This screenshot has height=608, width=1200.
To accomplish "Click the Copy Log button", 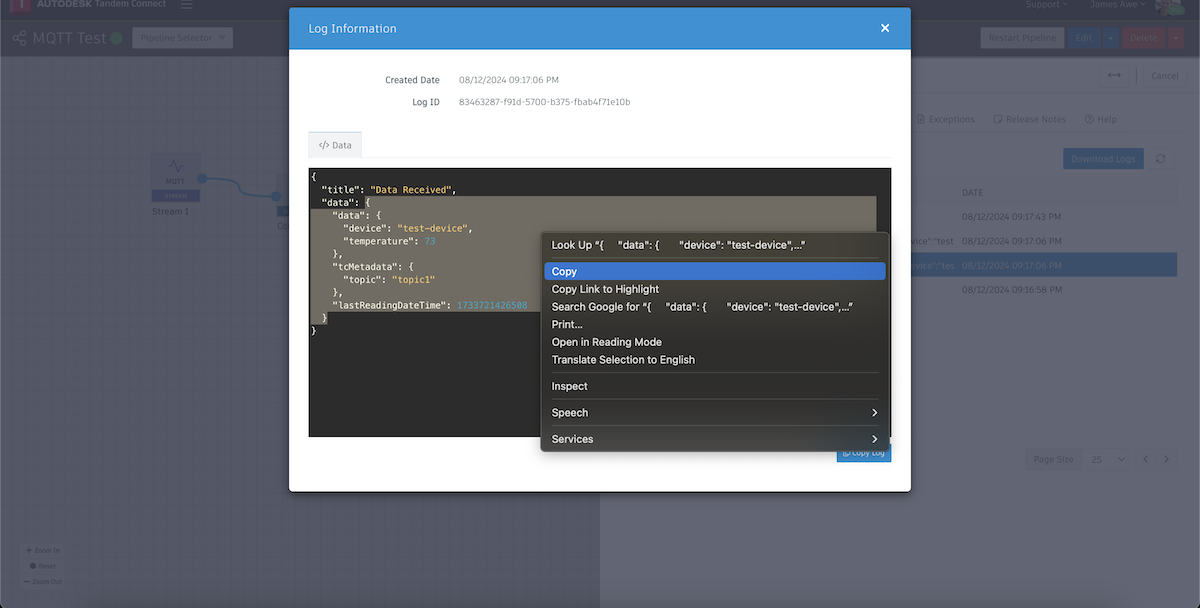I will point(863,452).
